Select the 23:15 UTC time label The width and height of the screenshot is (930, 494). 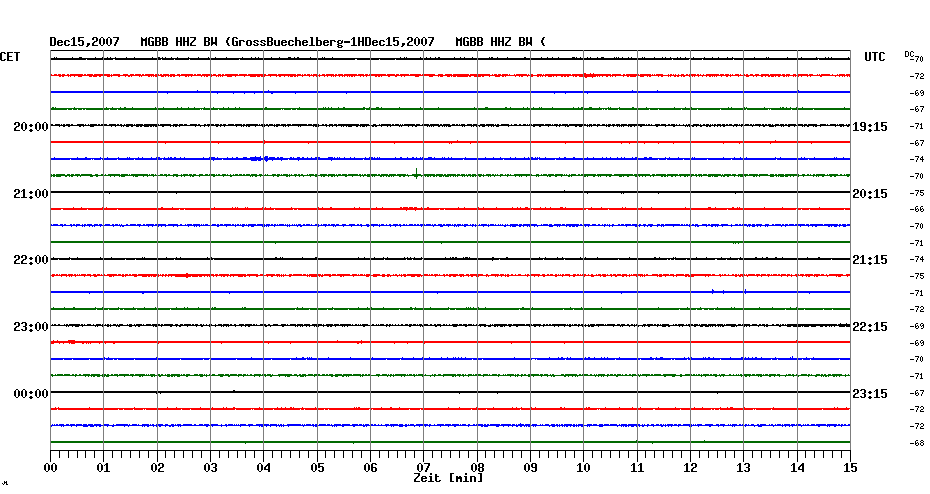[870, 394]
